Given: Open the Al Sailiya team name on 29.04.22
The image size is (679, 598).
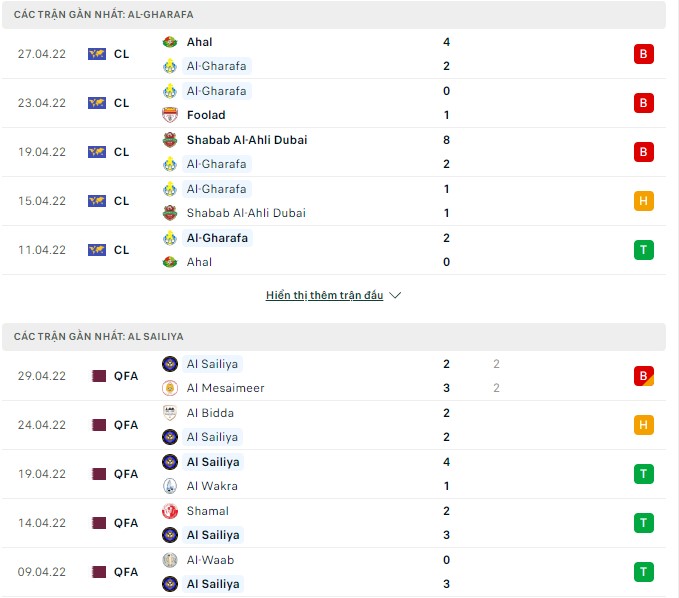Looking at the screenshot, I should click(x=212, y=364).
